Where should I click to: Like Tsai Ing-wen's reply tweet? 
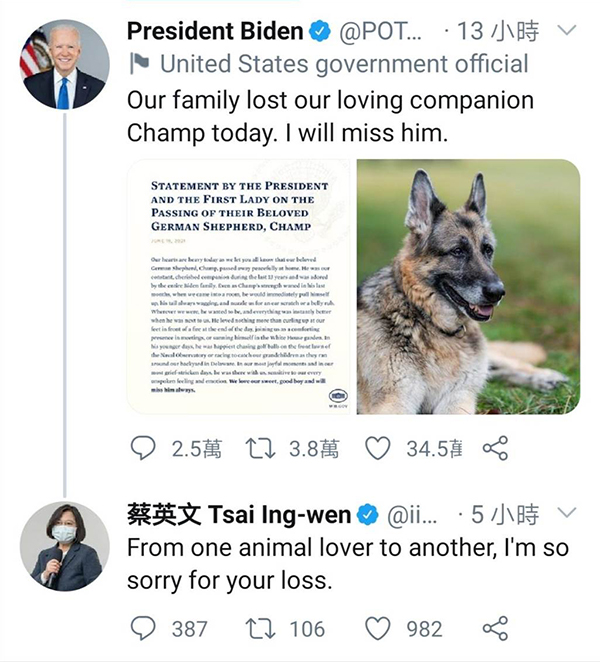pyautogui.click(x=377, y=628)
